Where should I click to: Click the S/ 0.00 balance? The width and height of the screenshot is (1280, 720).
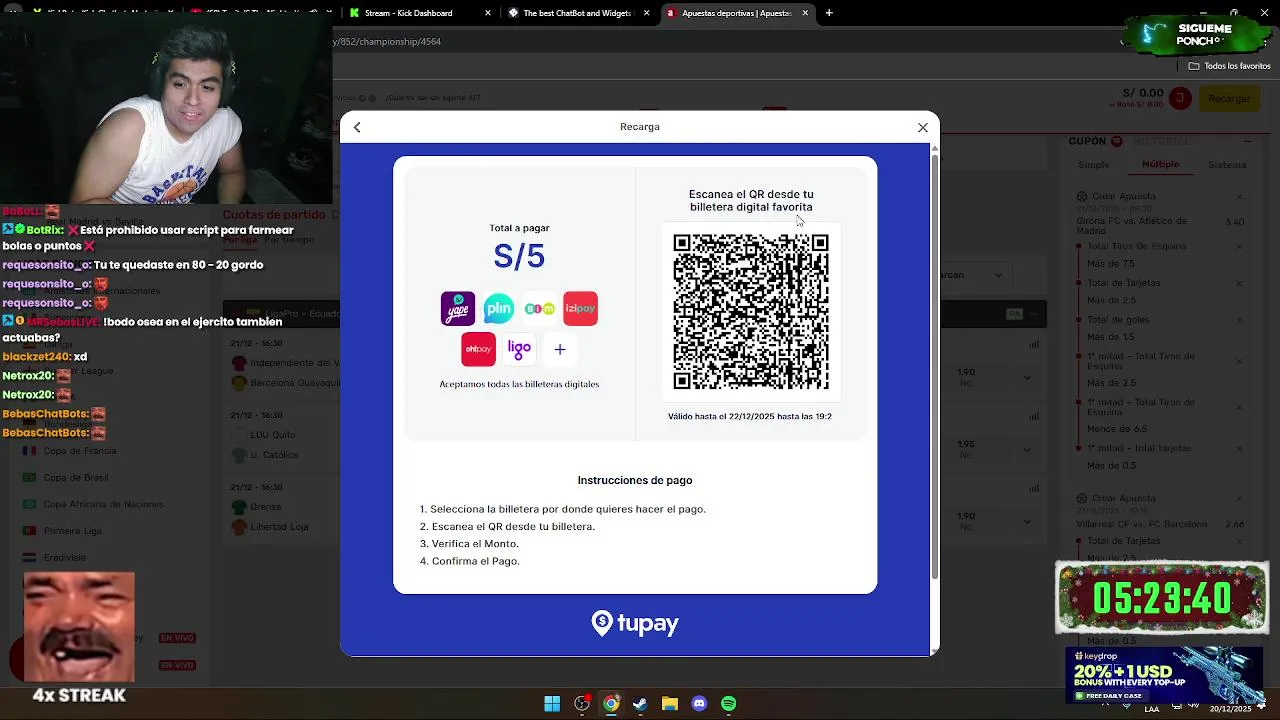pos(1143,93)
